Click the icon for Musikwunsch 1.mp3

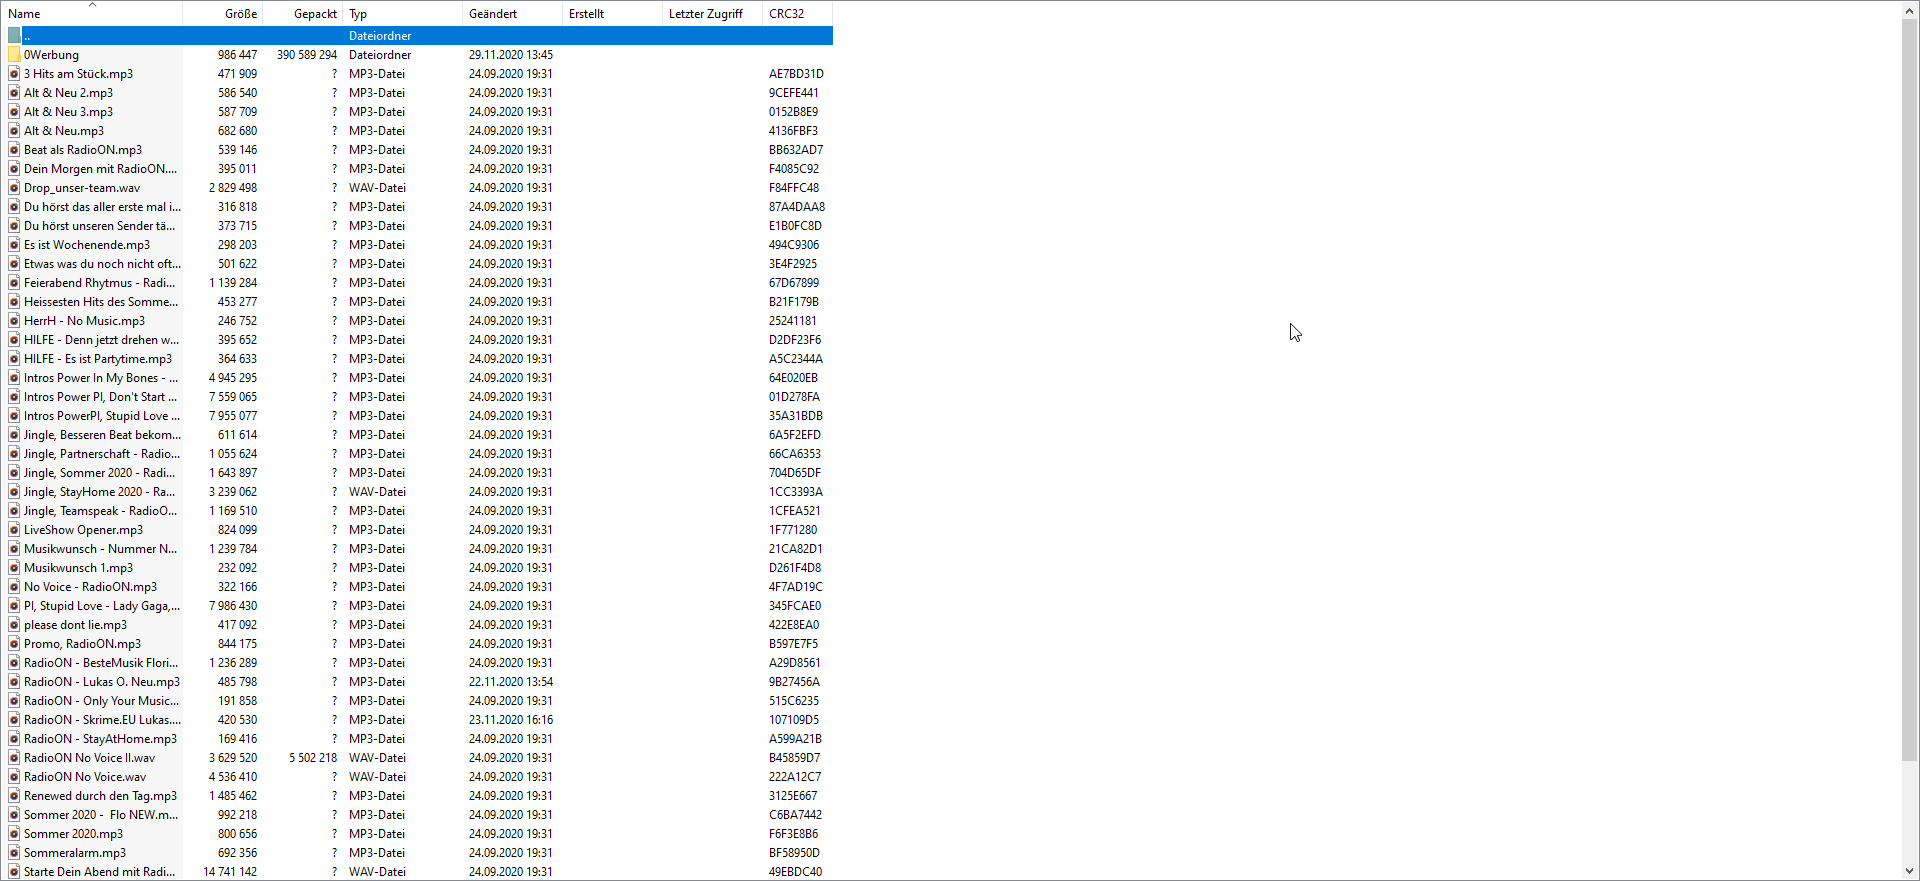(x=14, y=568)
